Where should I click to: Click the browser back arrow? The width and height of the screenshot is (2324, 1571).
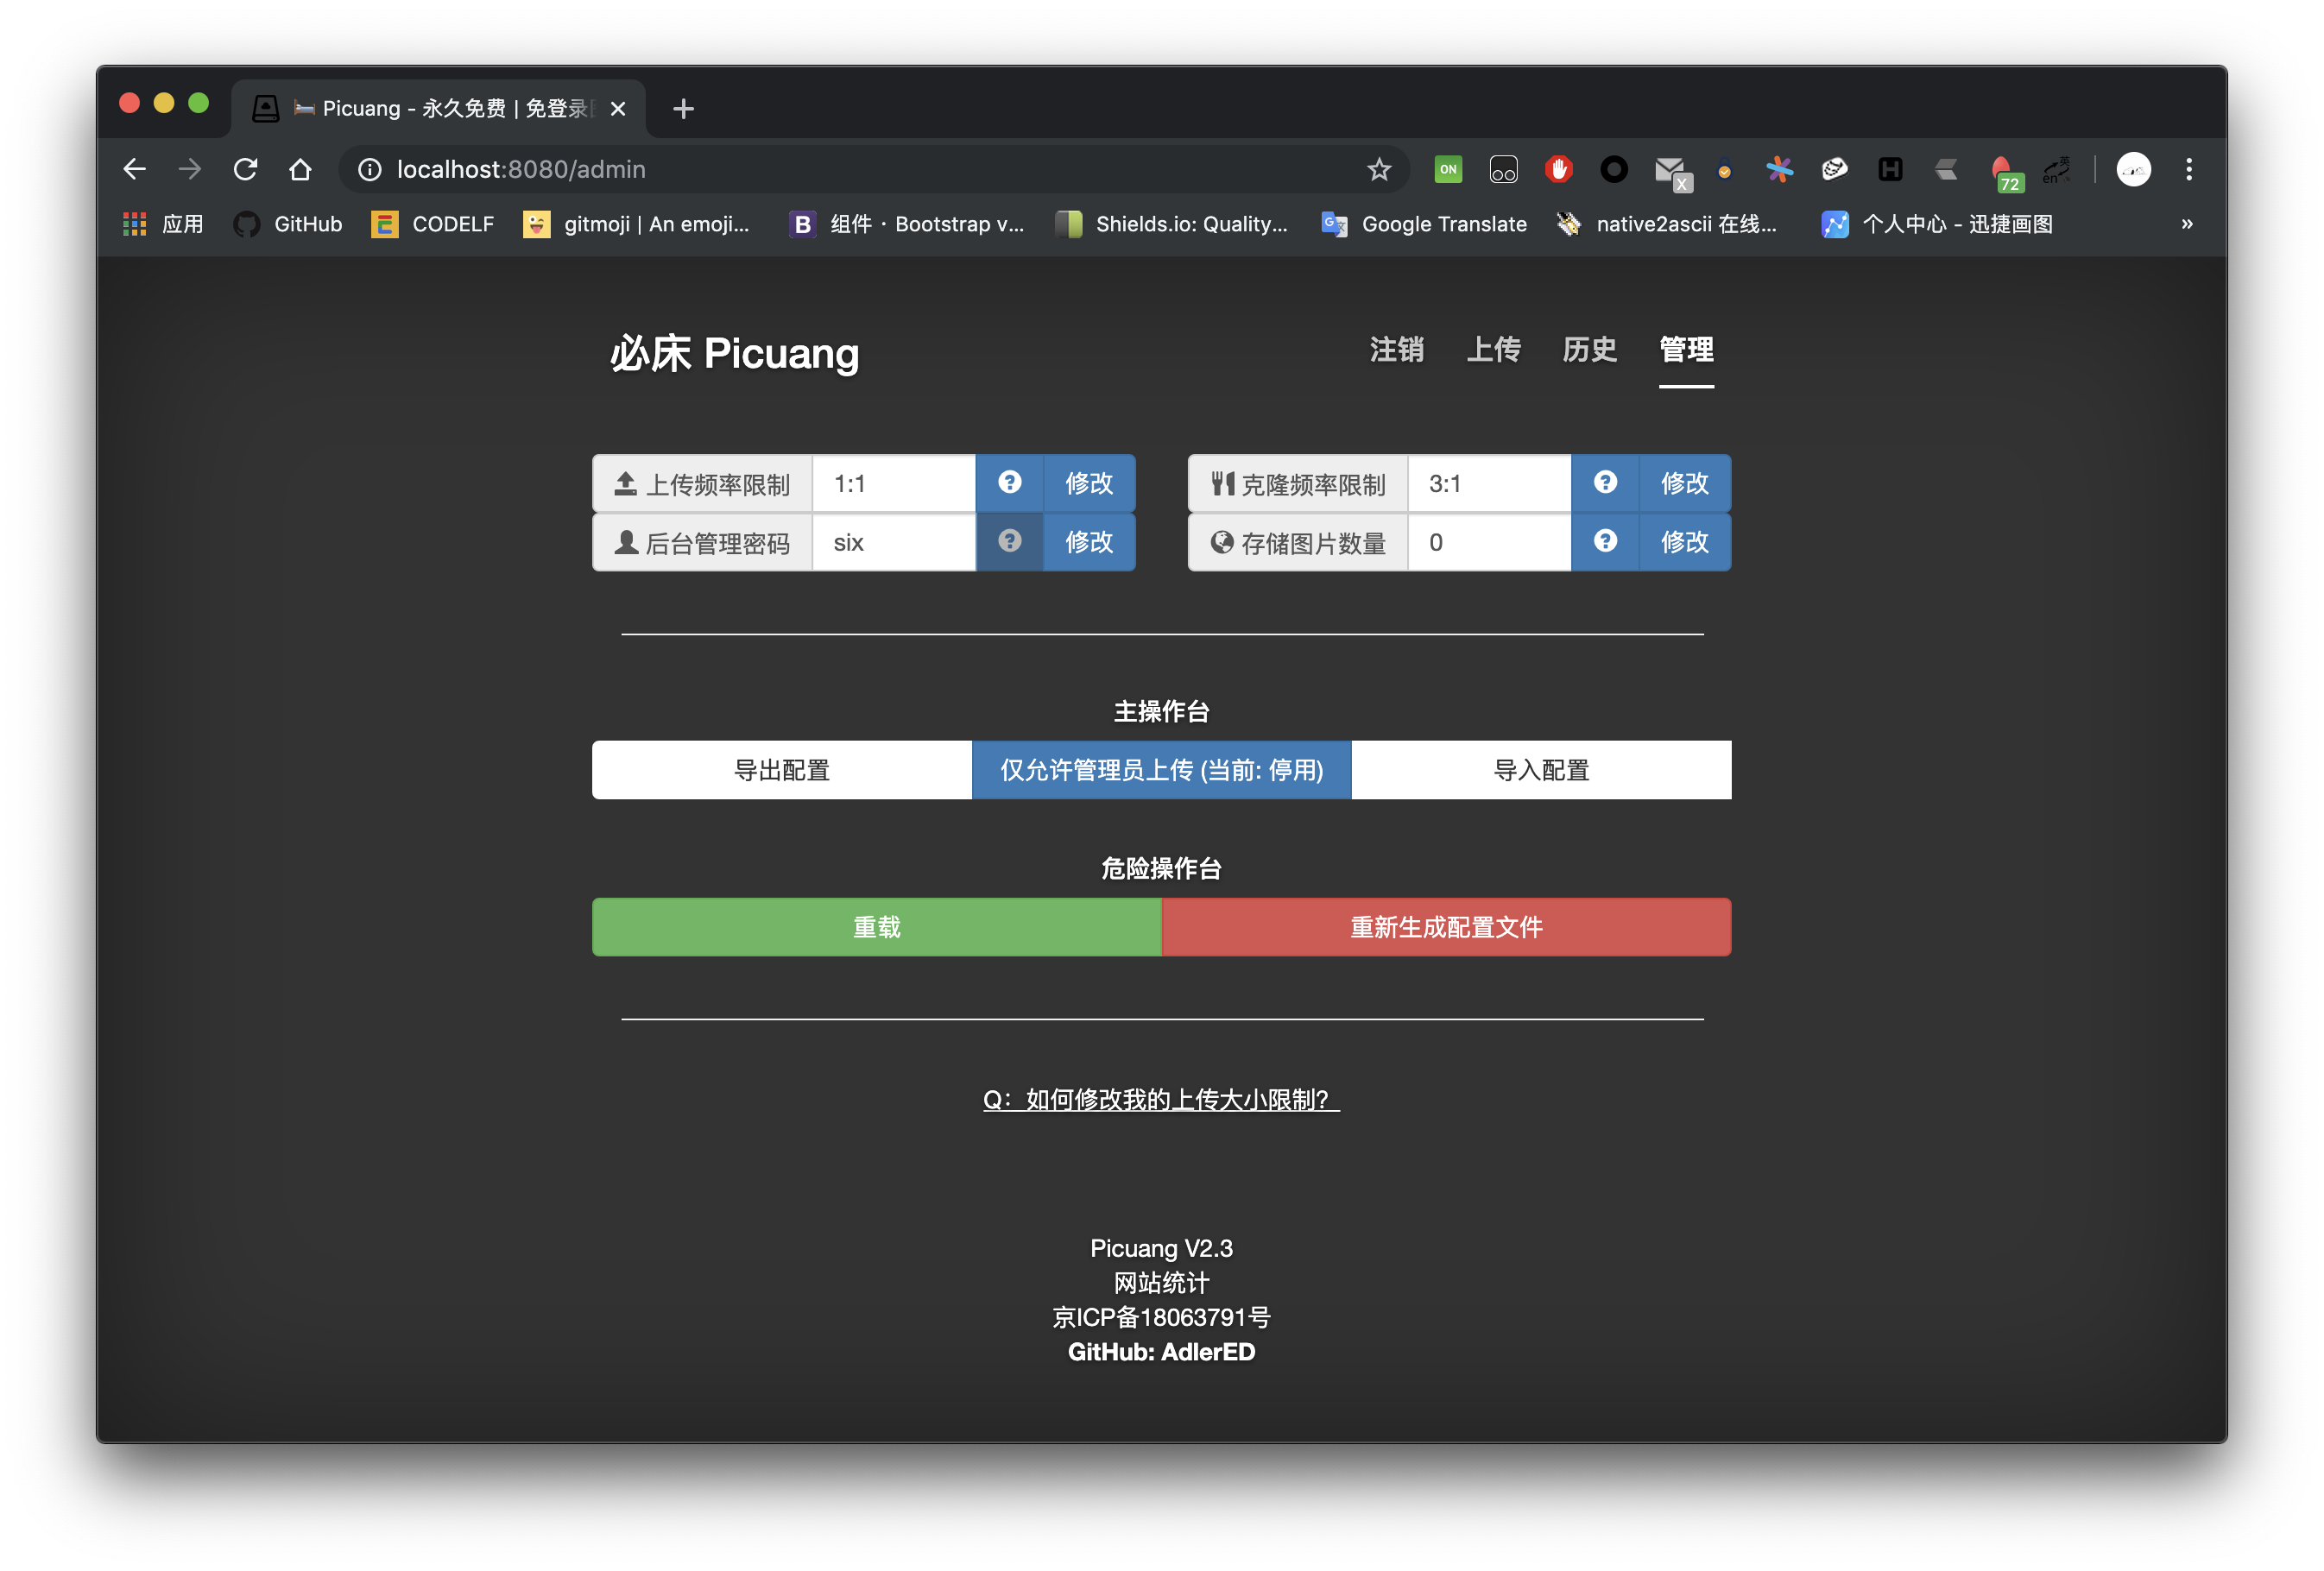click(134, 169)
